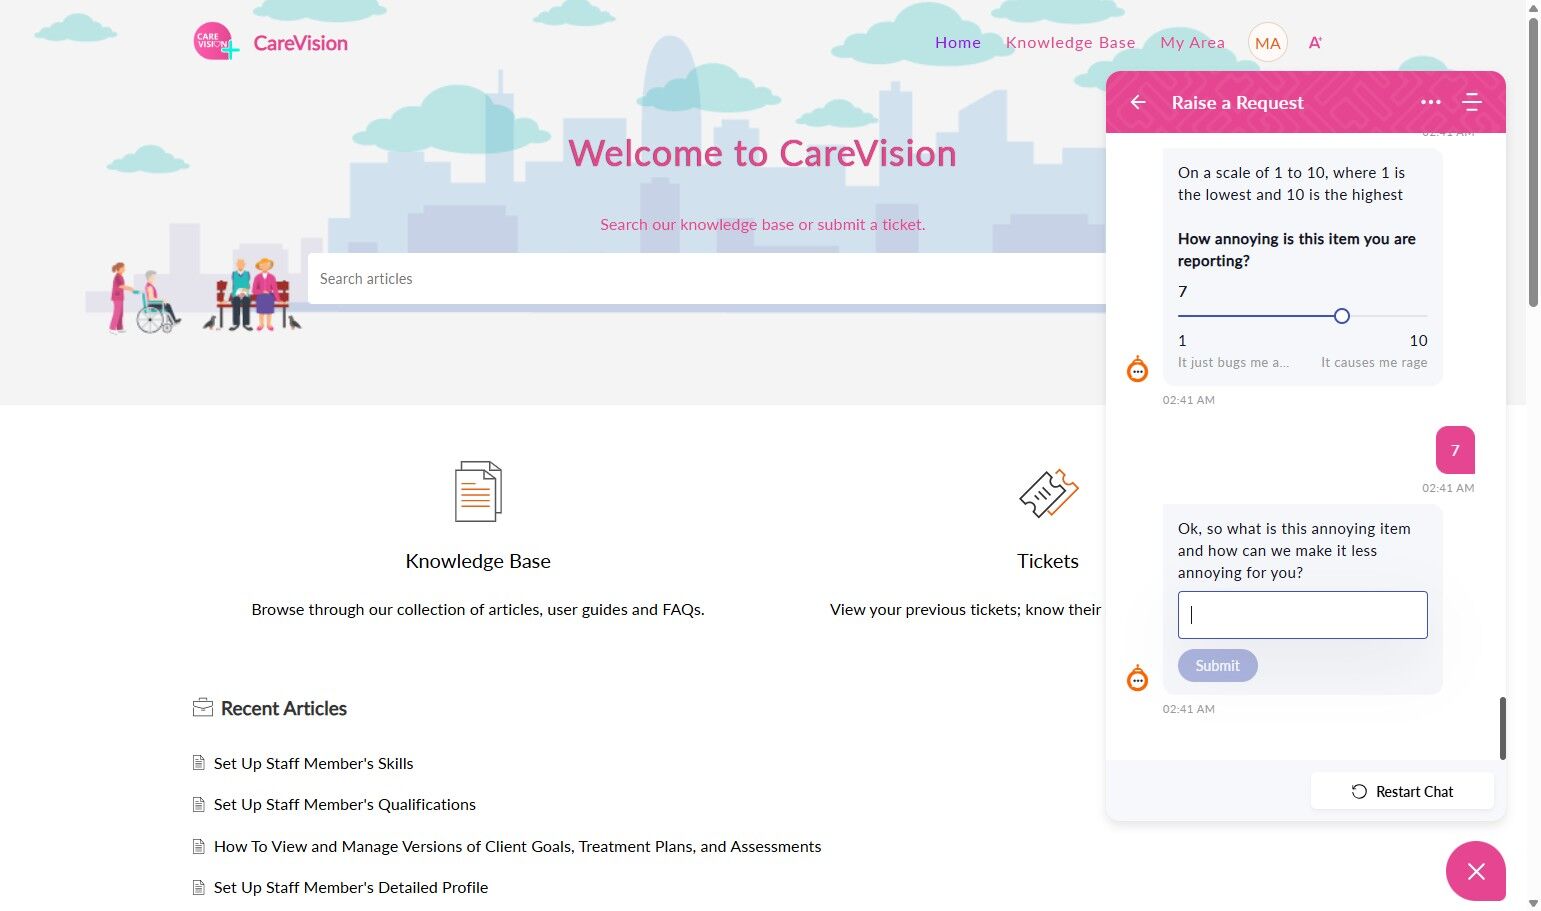Click the Tickets card heading
Screen dimensions: 1541x911
1048,561
